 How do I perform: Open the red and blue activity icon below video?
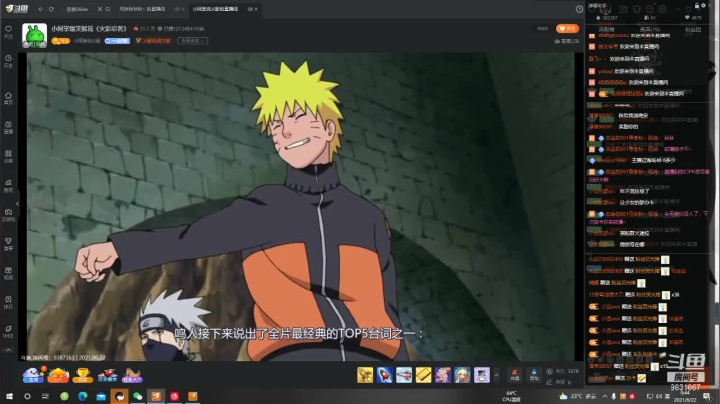click(x=107, y=375)
